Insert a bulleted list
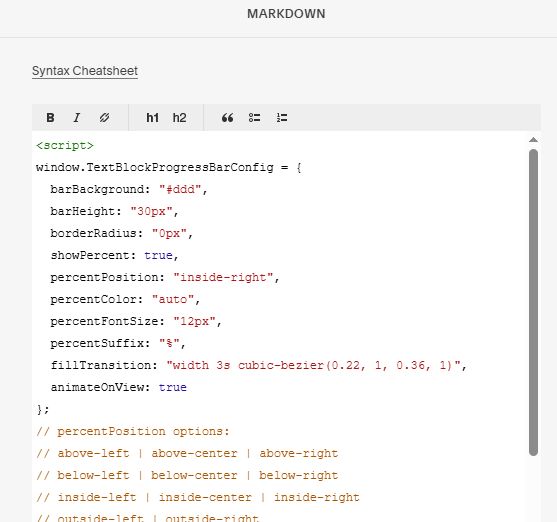The image size is (557, 522). point(254,118)
